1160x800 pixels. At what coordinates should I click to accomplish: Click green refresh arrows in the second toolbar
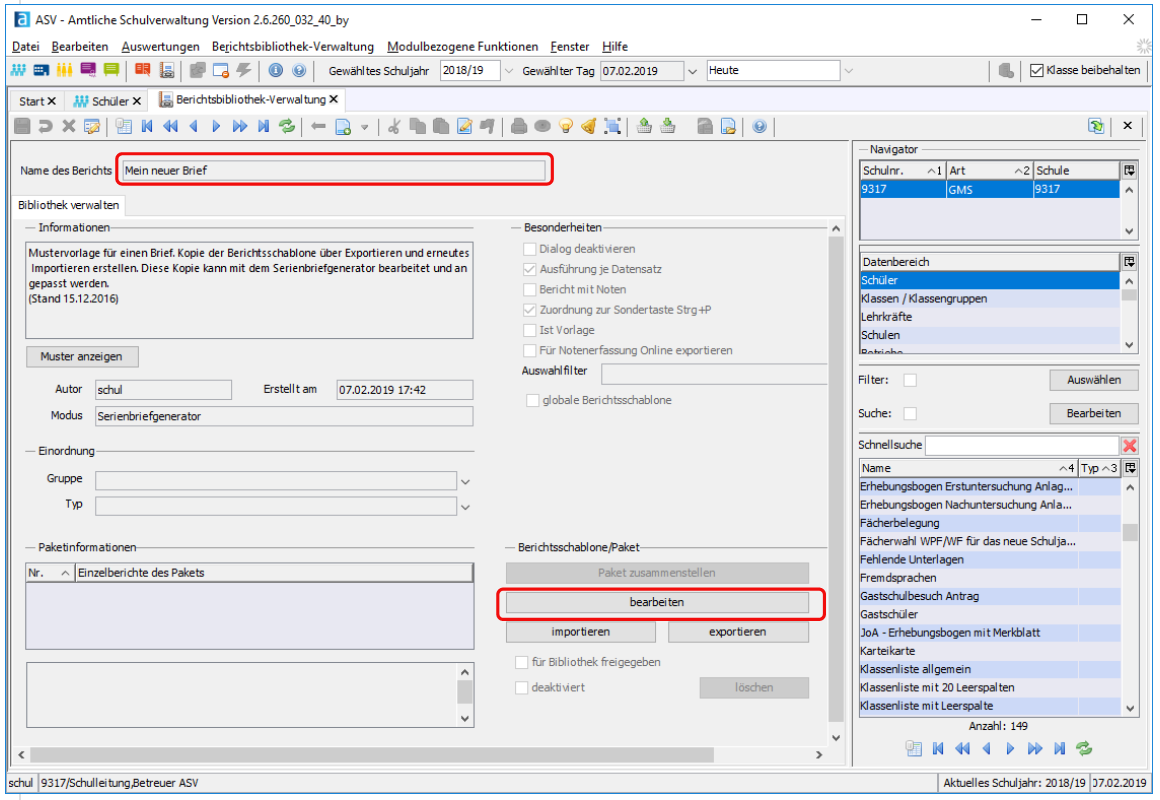(287, 127)
